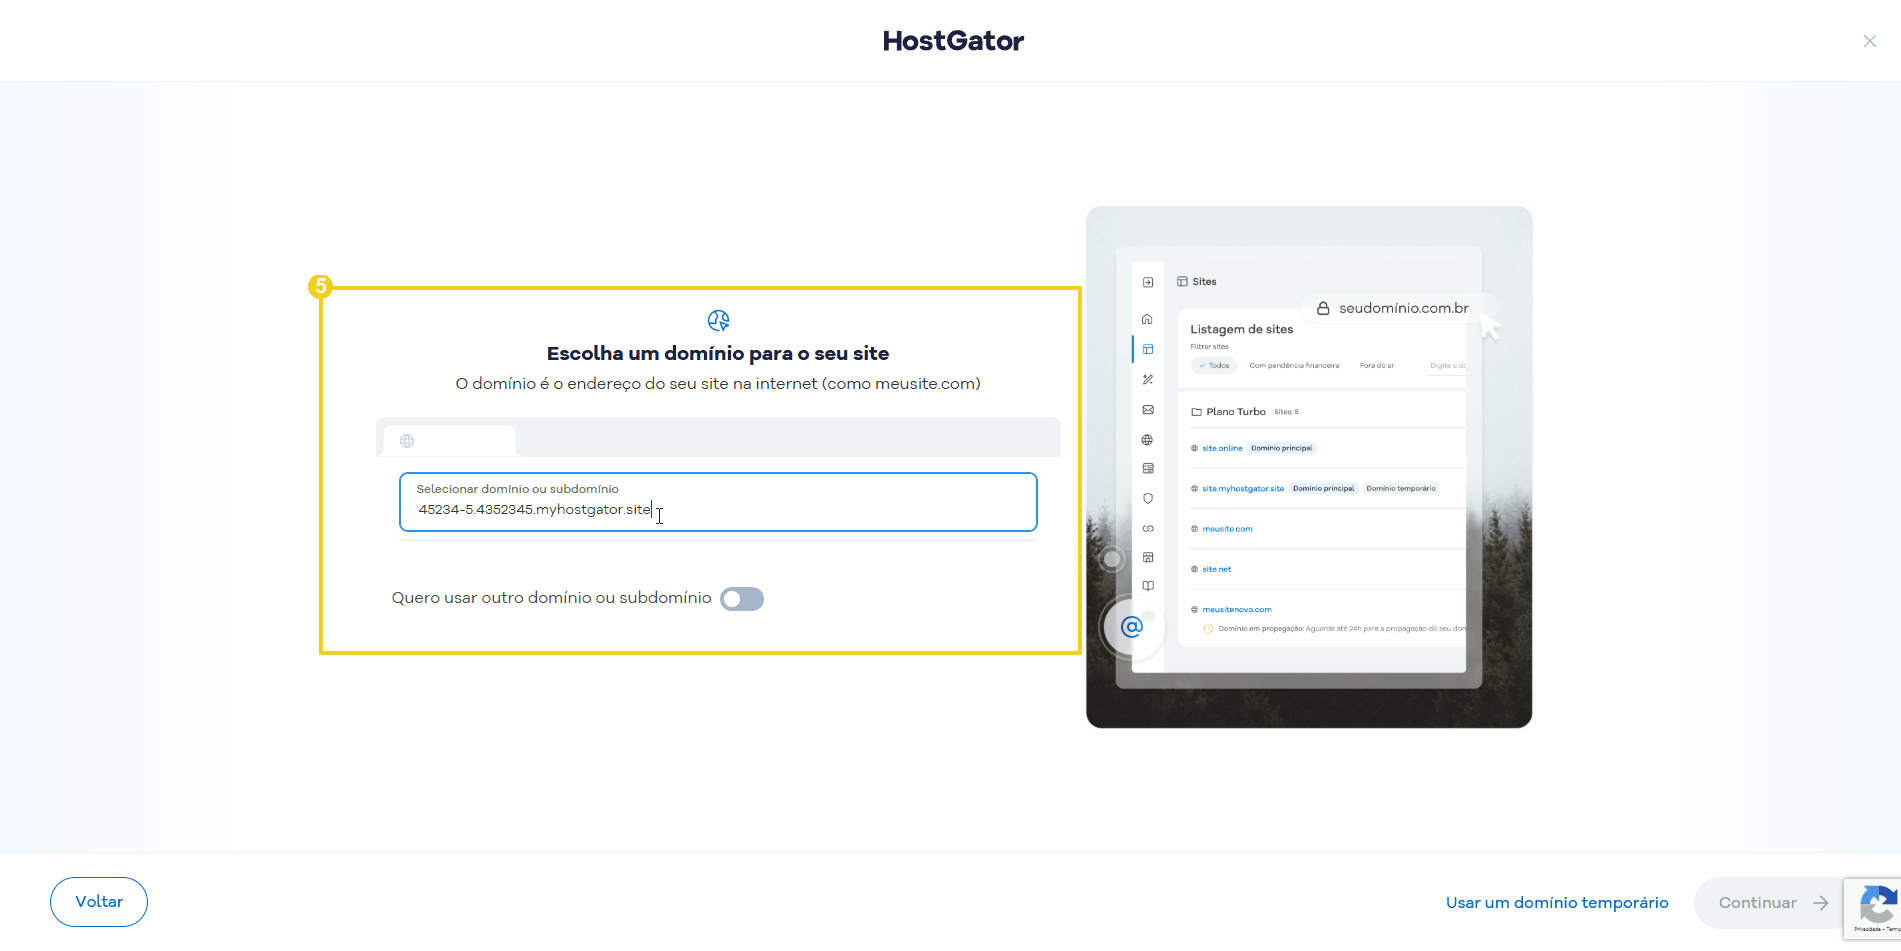Click the sites listing illustration image
Image resolution: width=1901 pixels, height=951 pixels.
tap(1309, 467)
